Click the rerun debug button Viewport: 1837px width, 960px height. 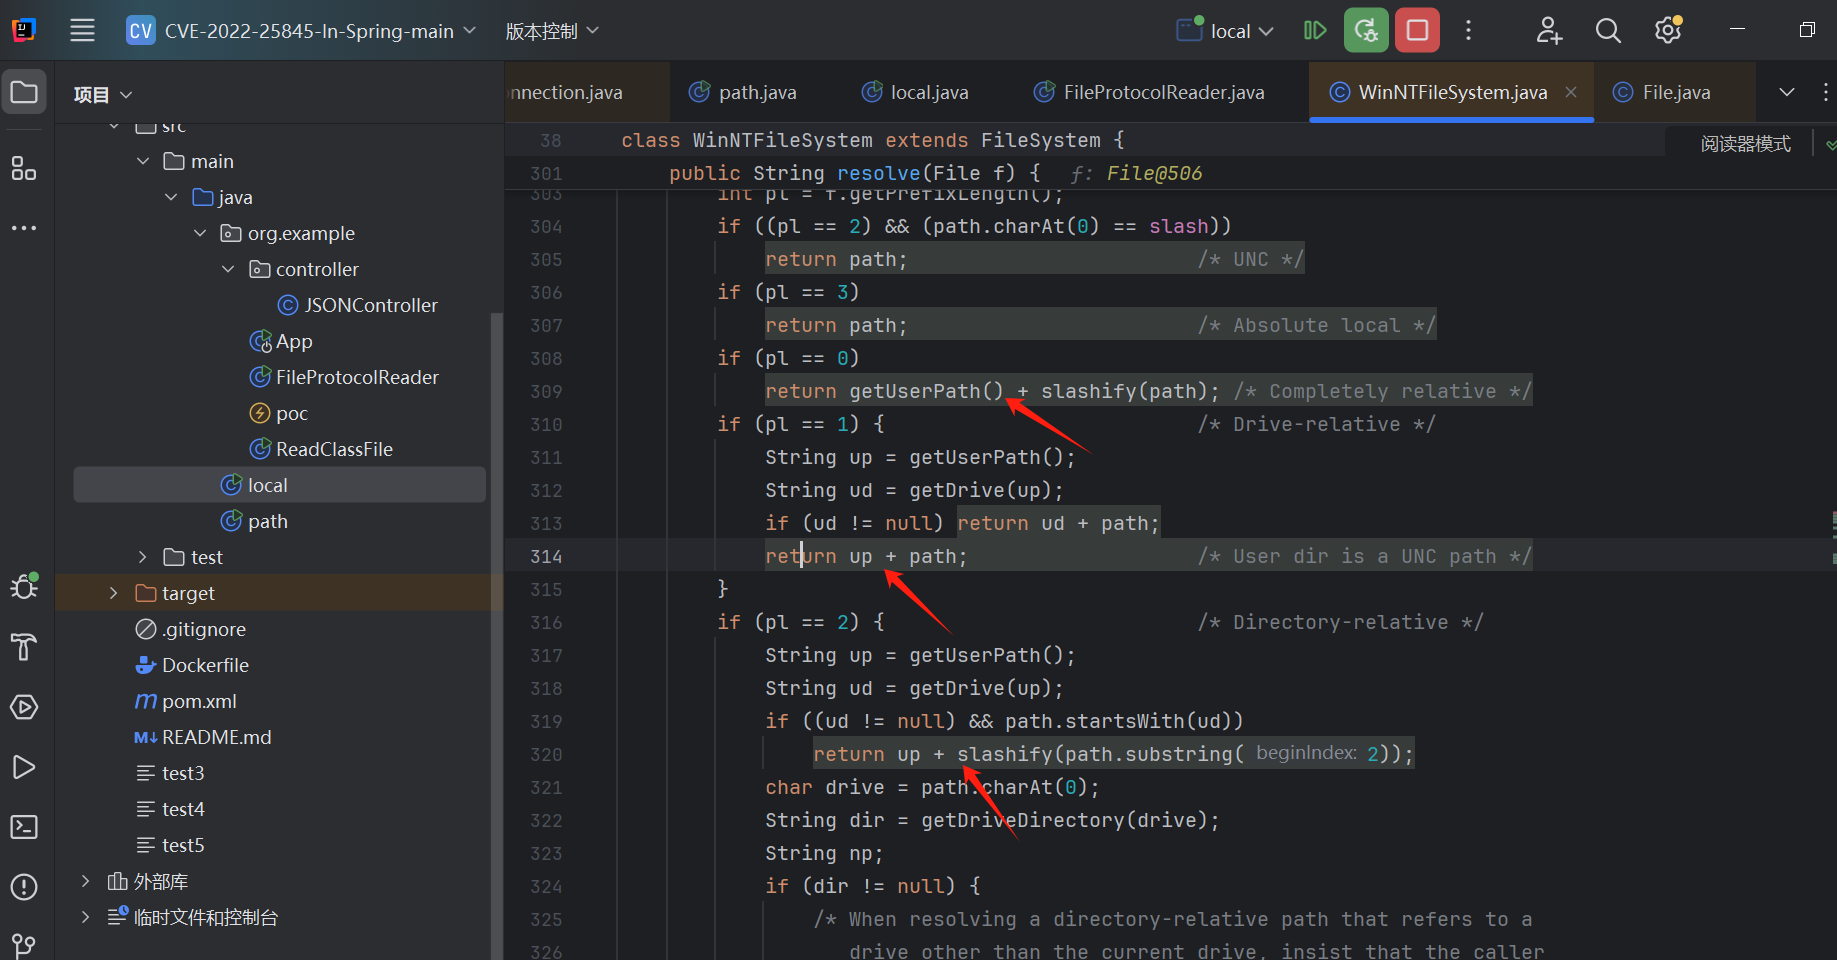pos(1366,31)
